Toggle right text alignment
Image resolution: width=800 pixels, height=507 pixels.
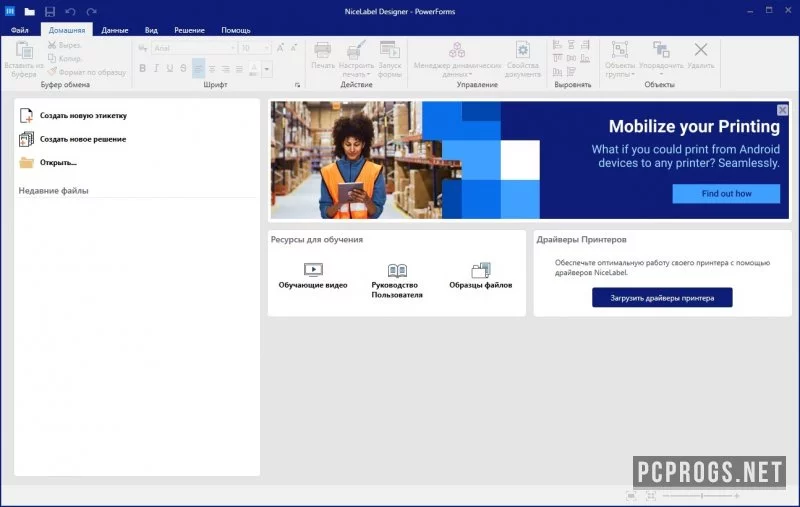226,68
